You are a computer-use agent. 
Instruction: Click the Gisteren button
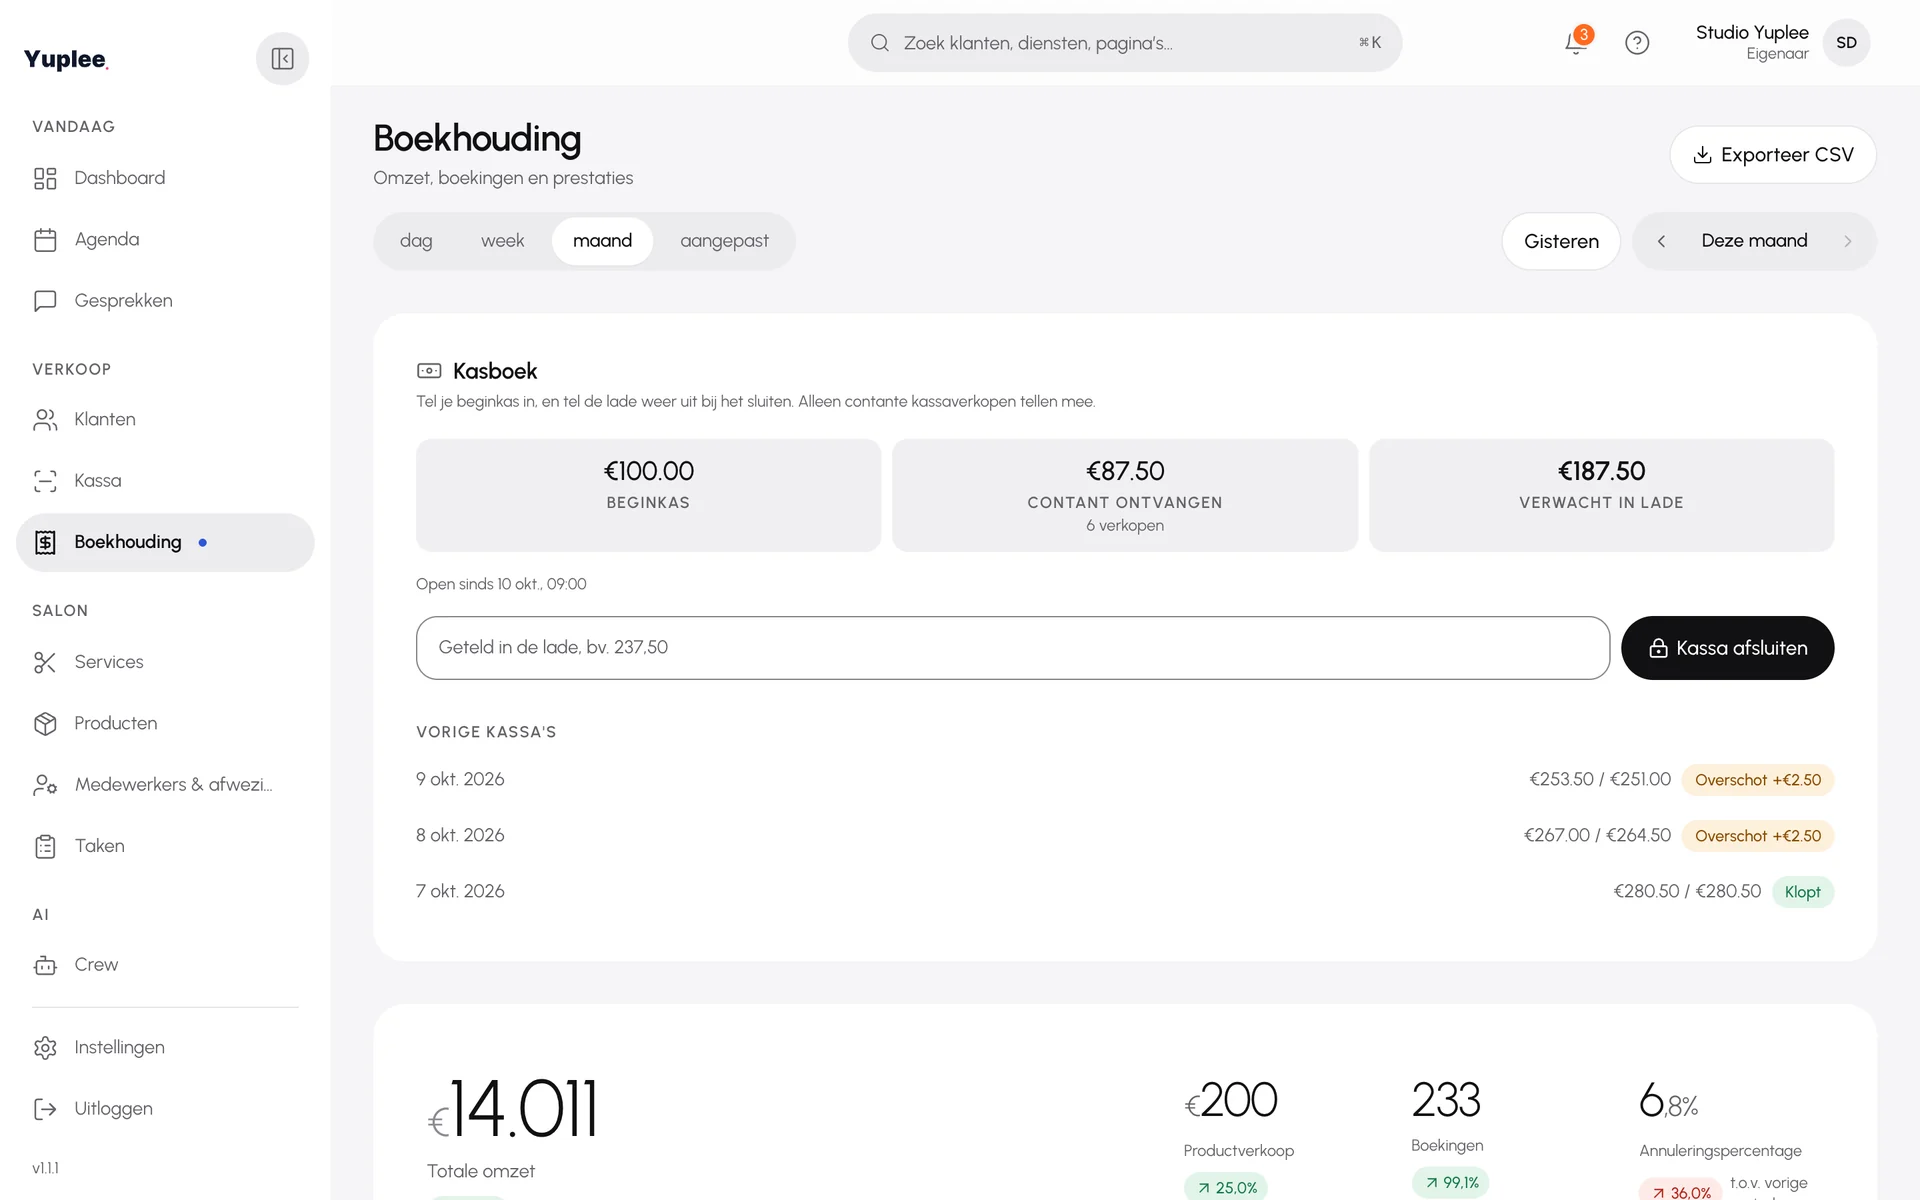pos(1561,241)
